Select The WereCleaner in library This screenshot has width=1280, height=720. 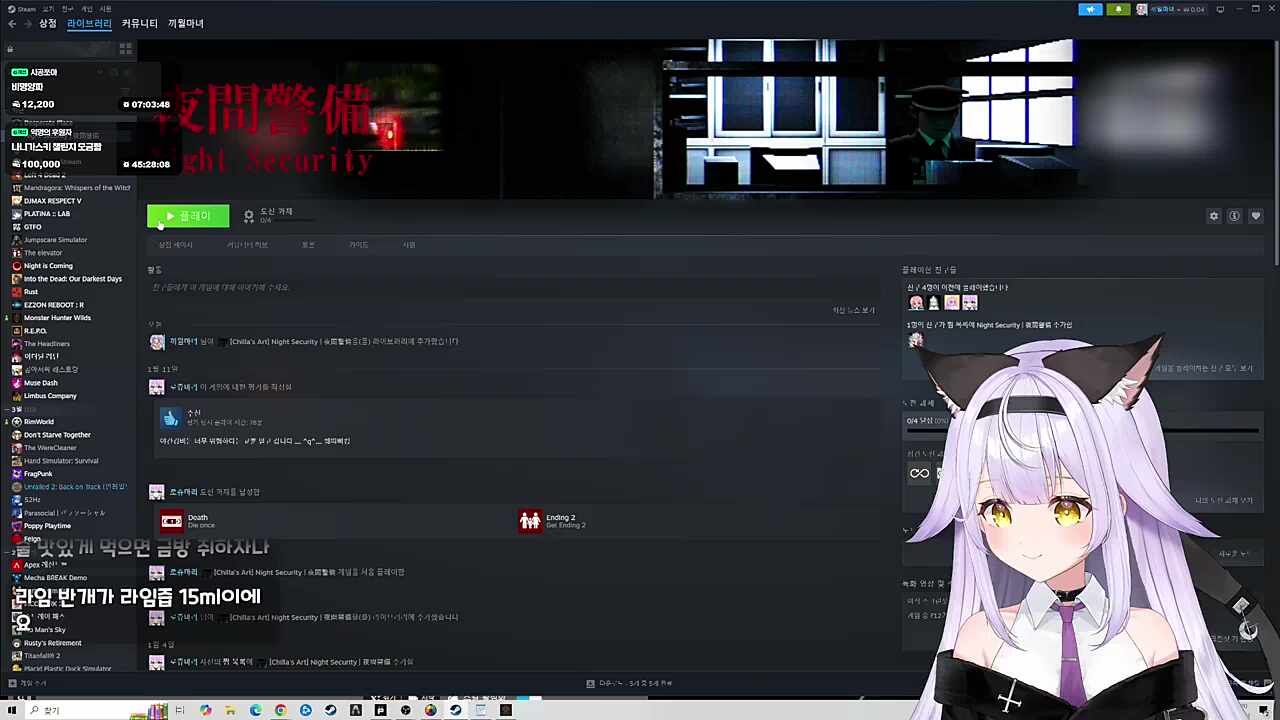[50, 448]
